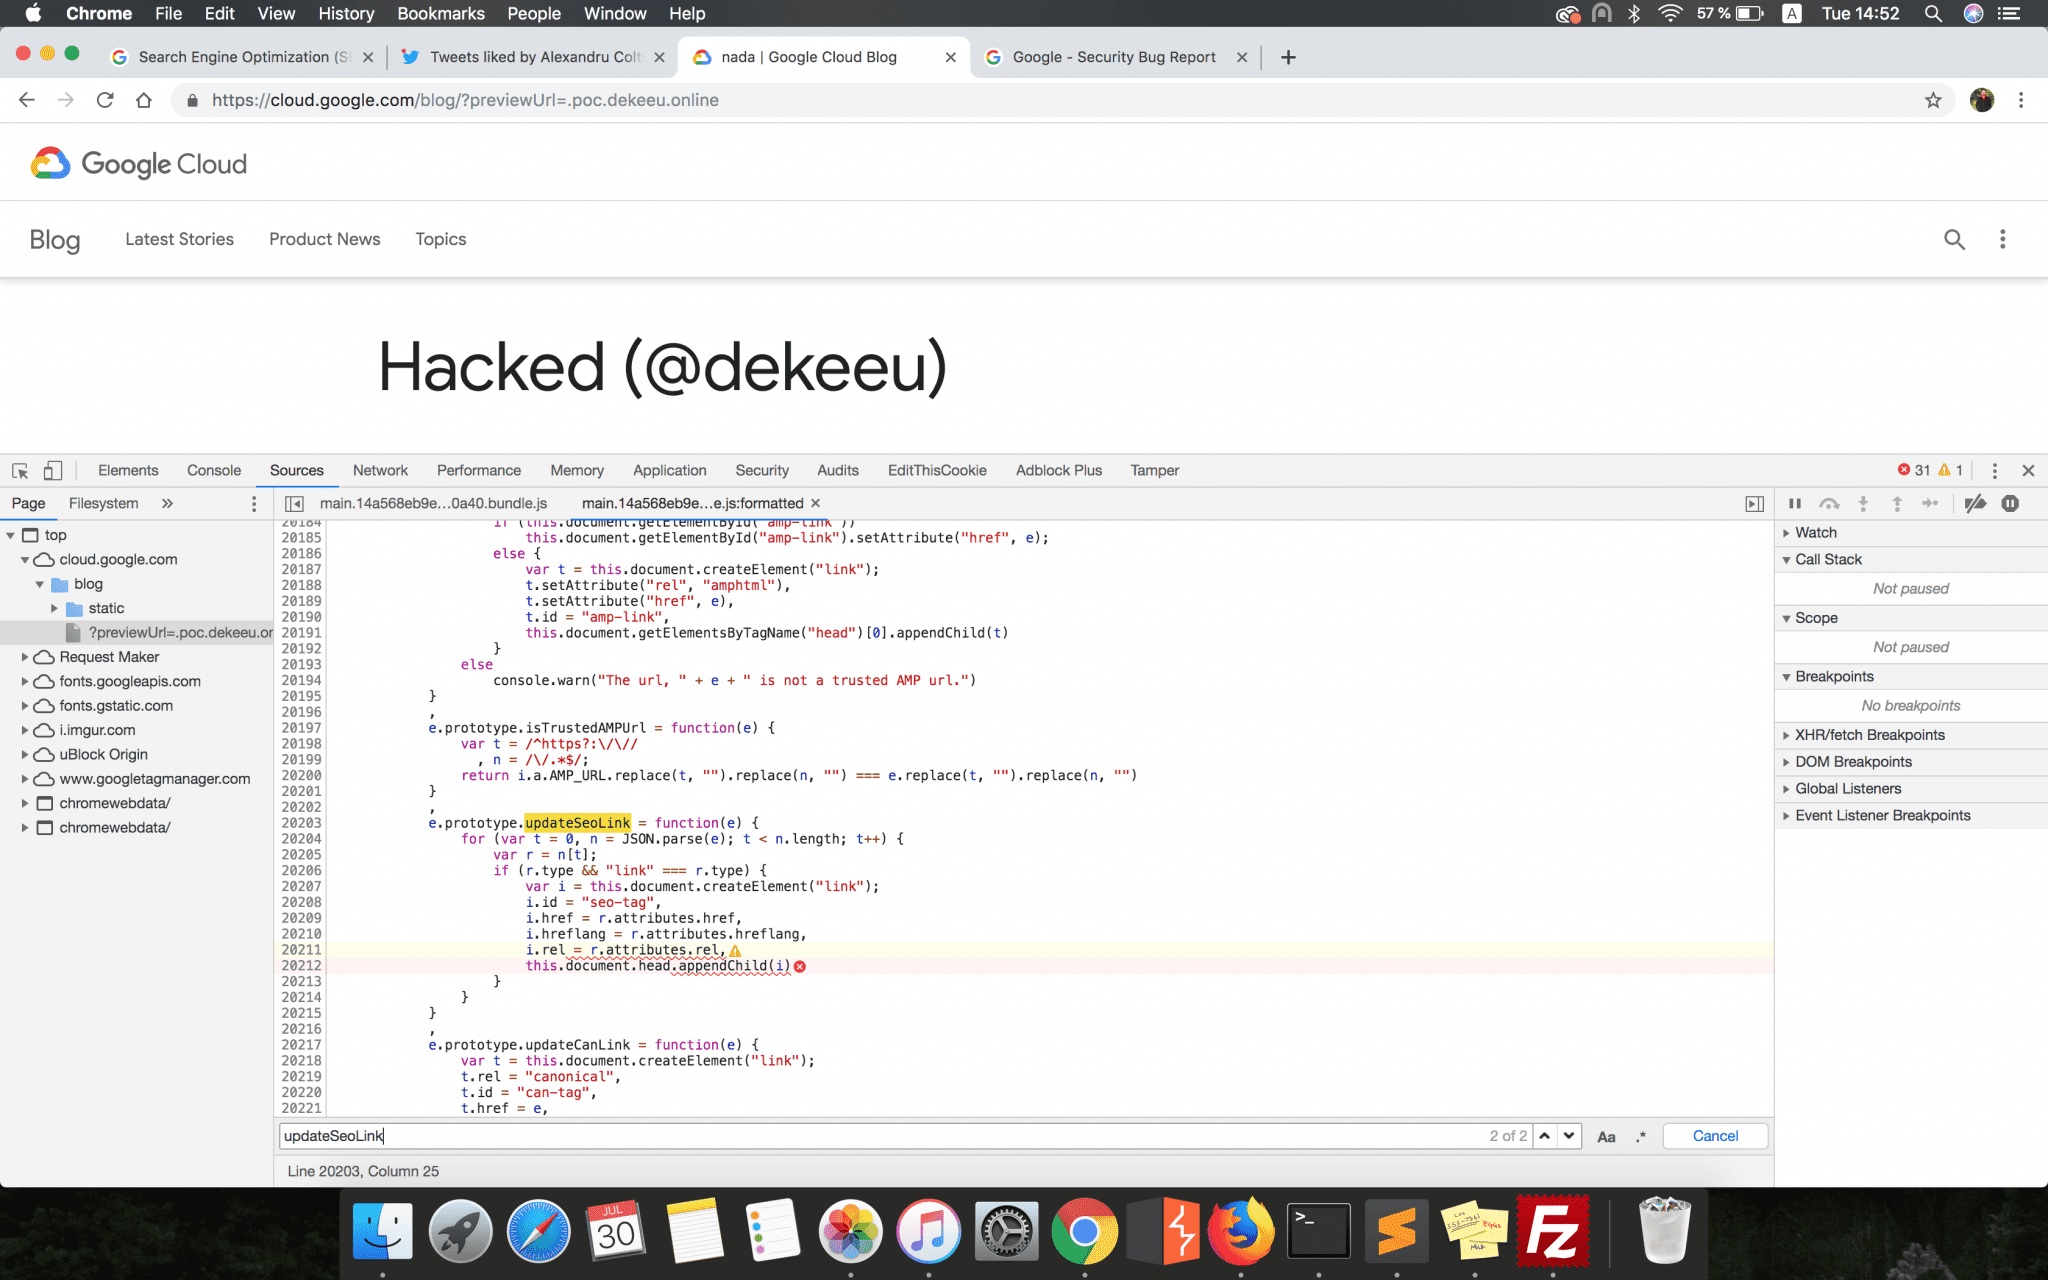This screenshot has height=1280, width=2048.
Task: Reload the page button
Action: (104, 100)
